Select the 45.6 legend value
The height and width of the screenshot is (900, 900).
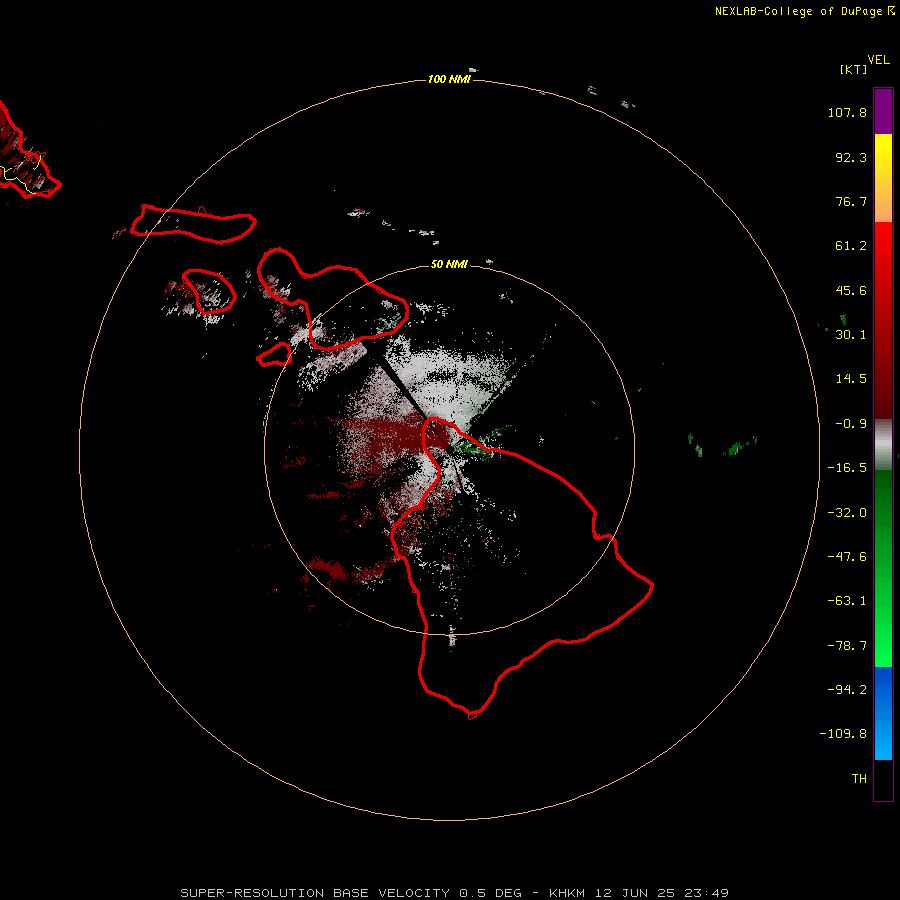coord(851,290)
